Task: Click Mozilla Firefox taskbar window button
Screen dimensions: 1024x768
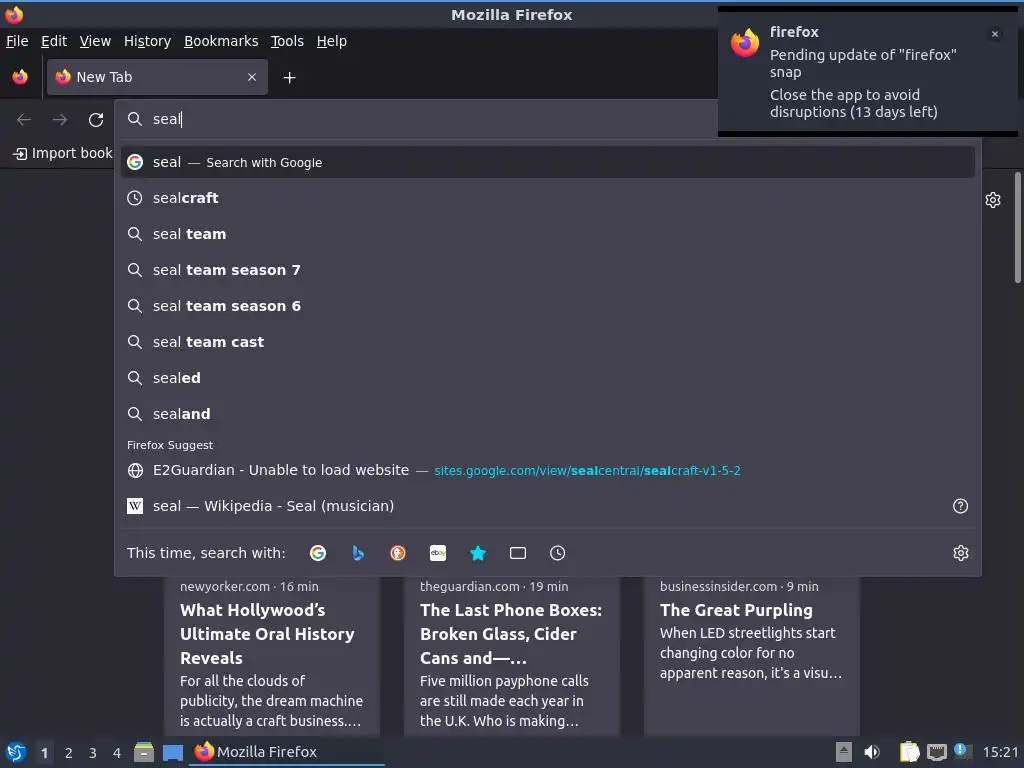Action: tap(287, 752)
